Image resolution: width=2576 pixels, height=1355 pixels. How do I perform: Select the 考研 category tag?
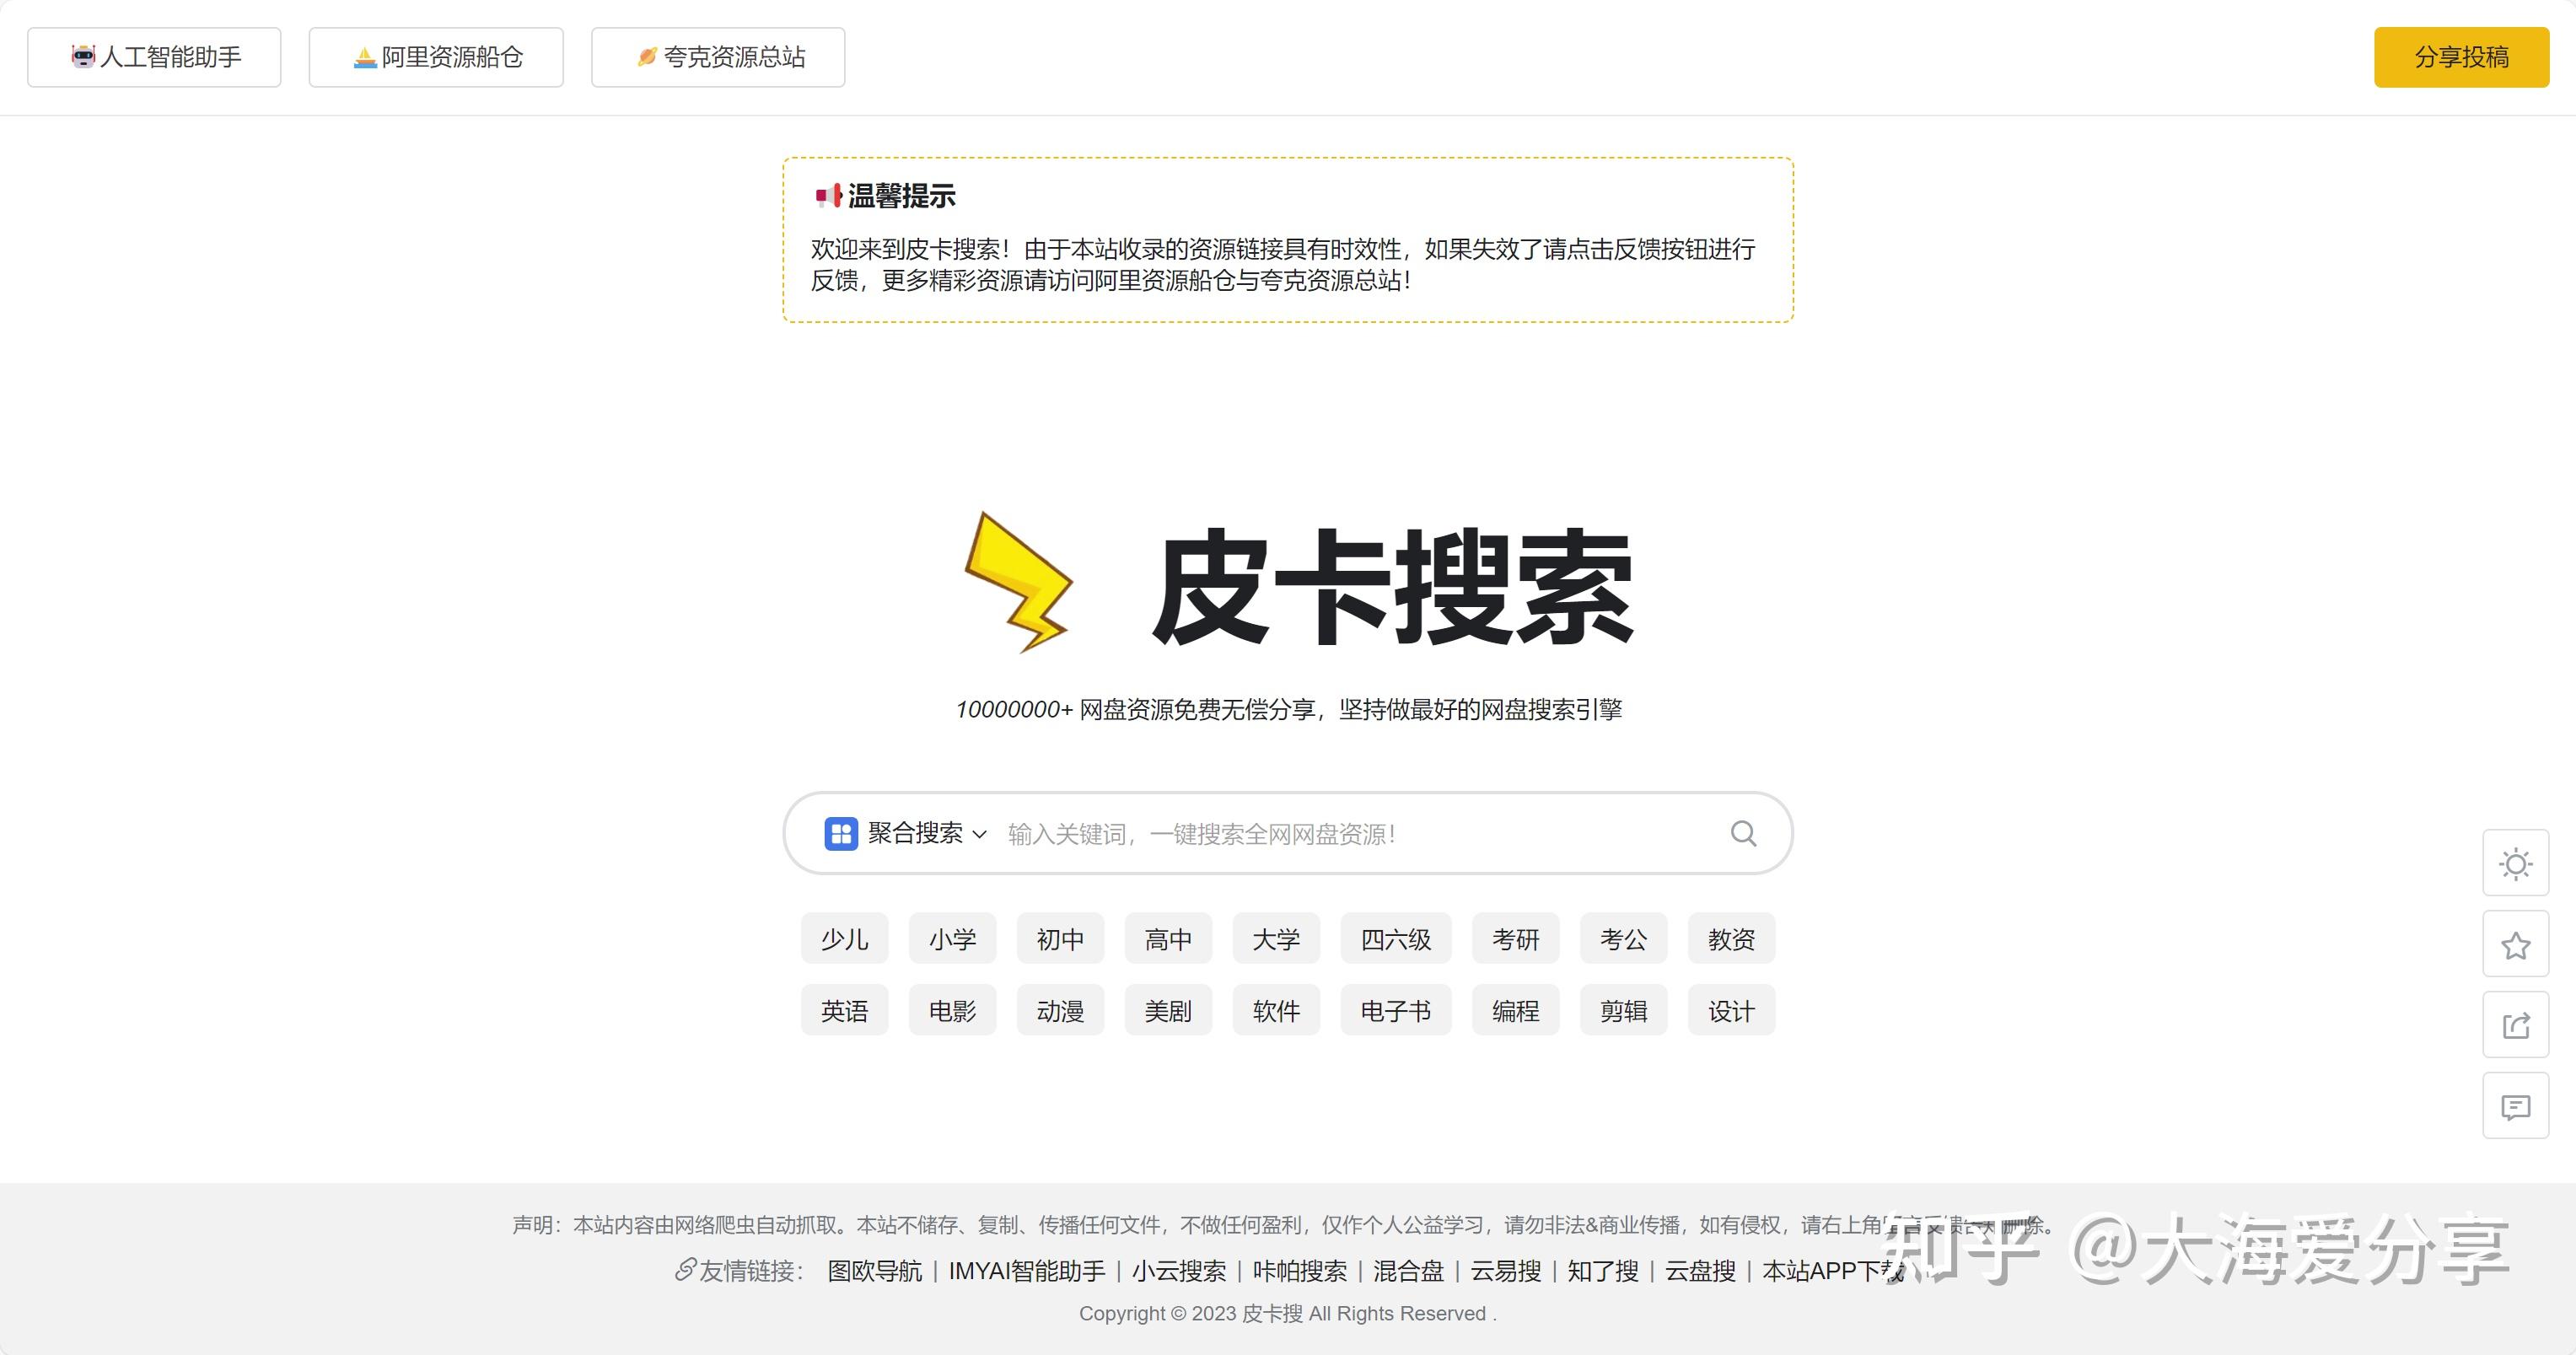(x=1515, y=939)
